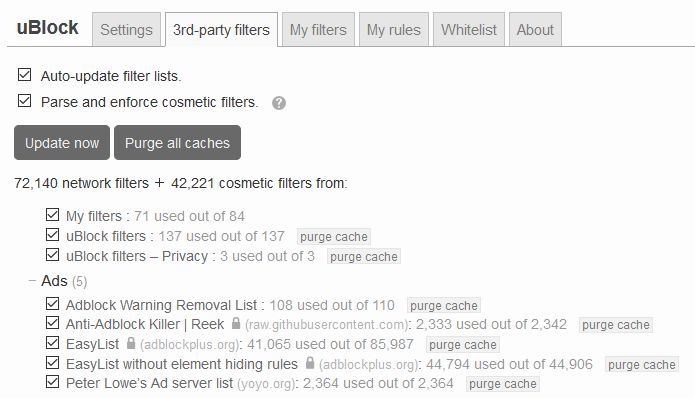Screen dimensions: 695x399
Task: Click the Update now button
Action: (x=62, y=143)
